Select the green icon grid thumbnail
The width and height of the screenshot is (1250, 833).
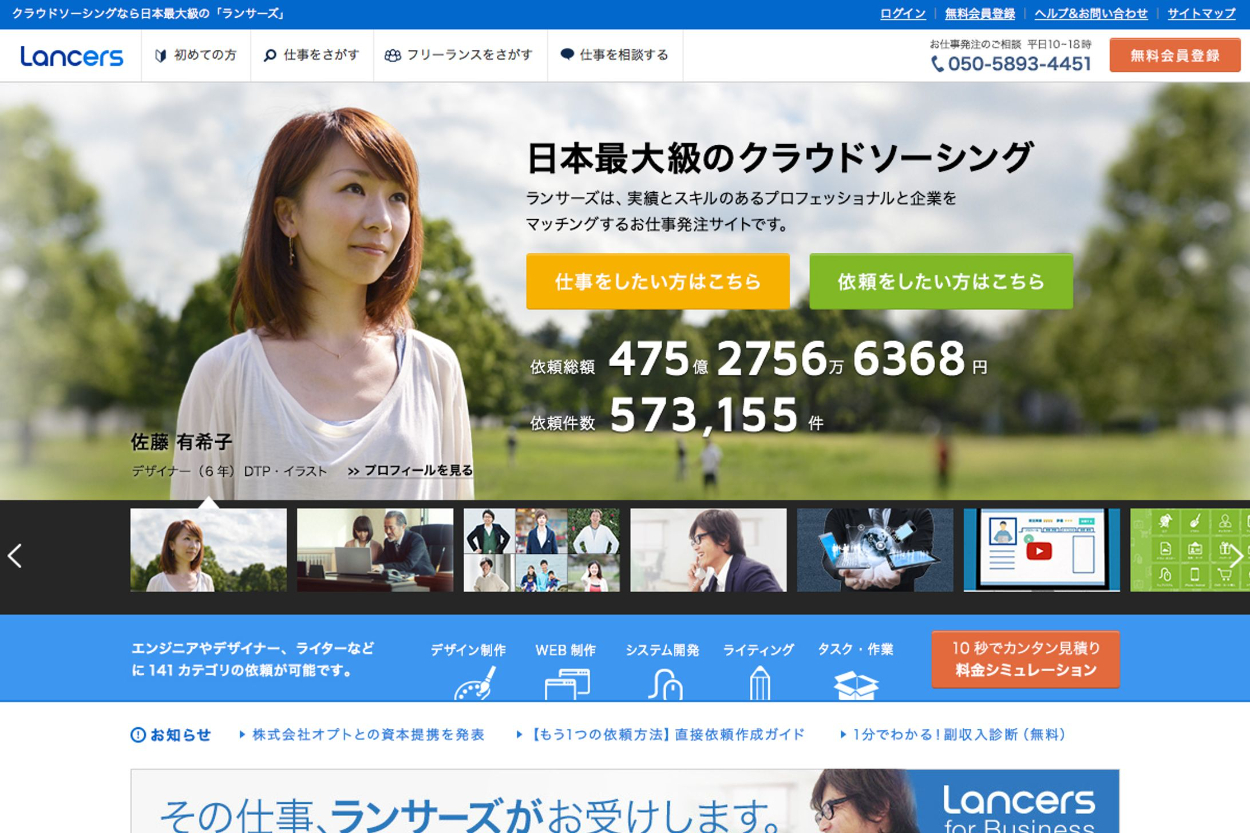coord(1190,550)
